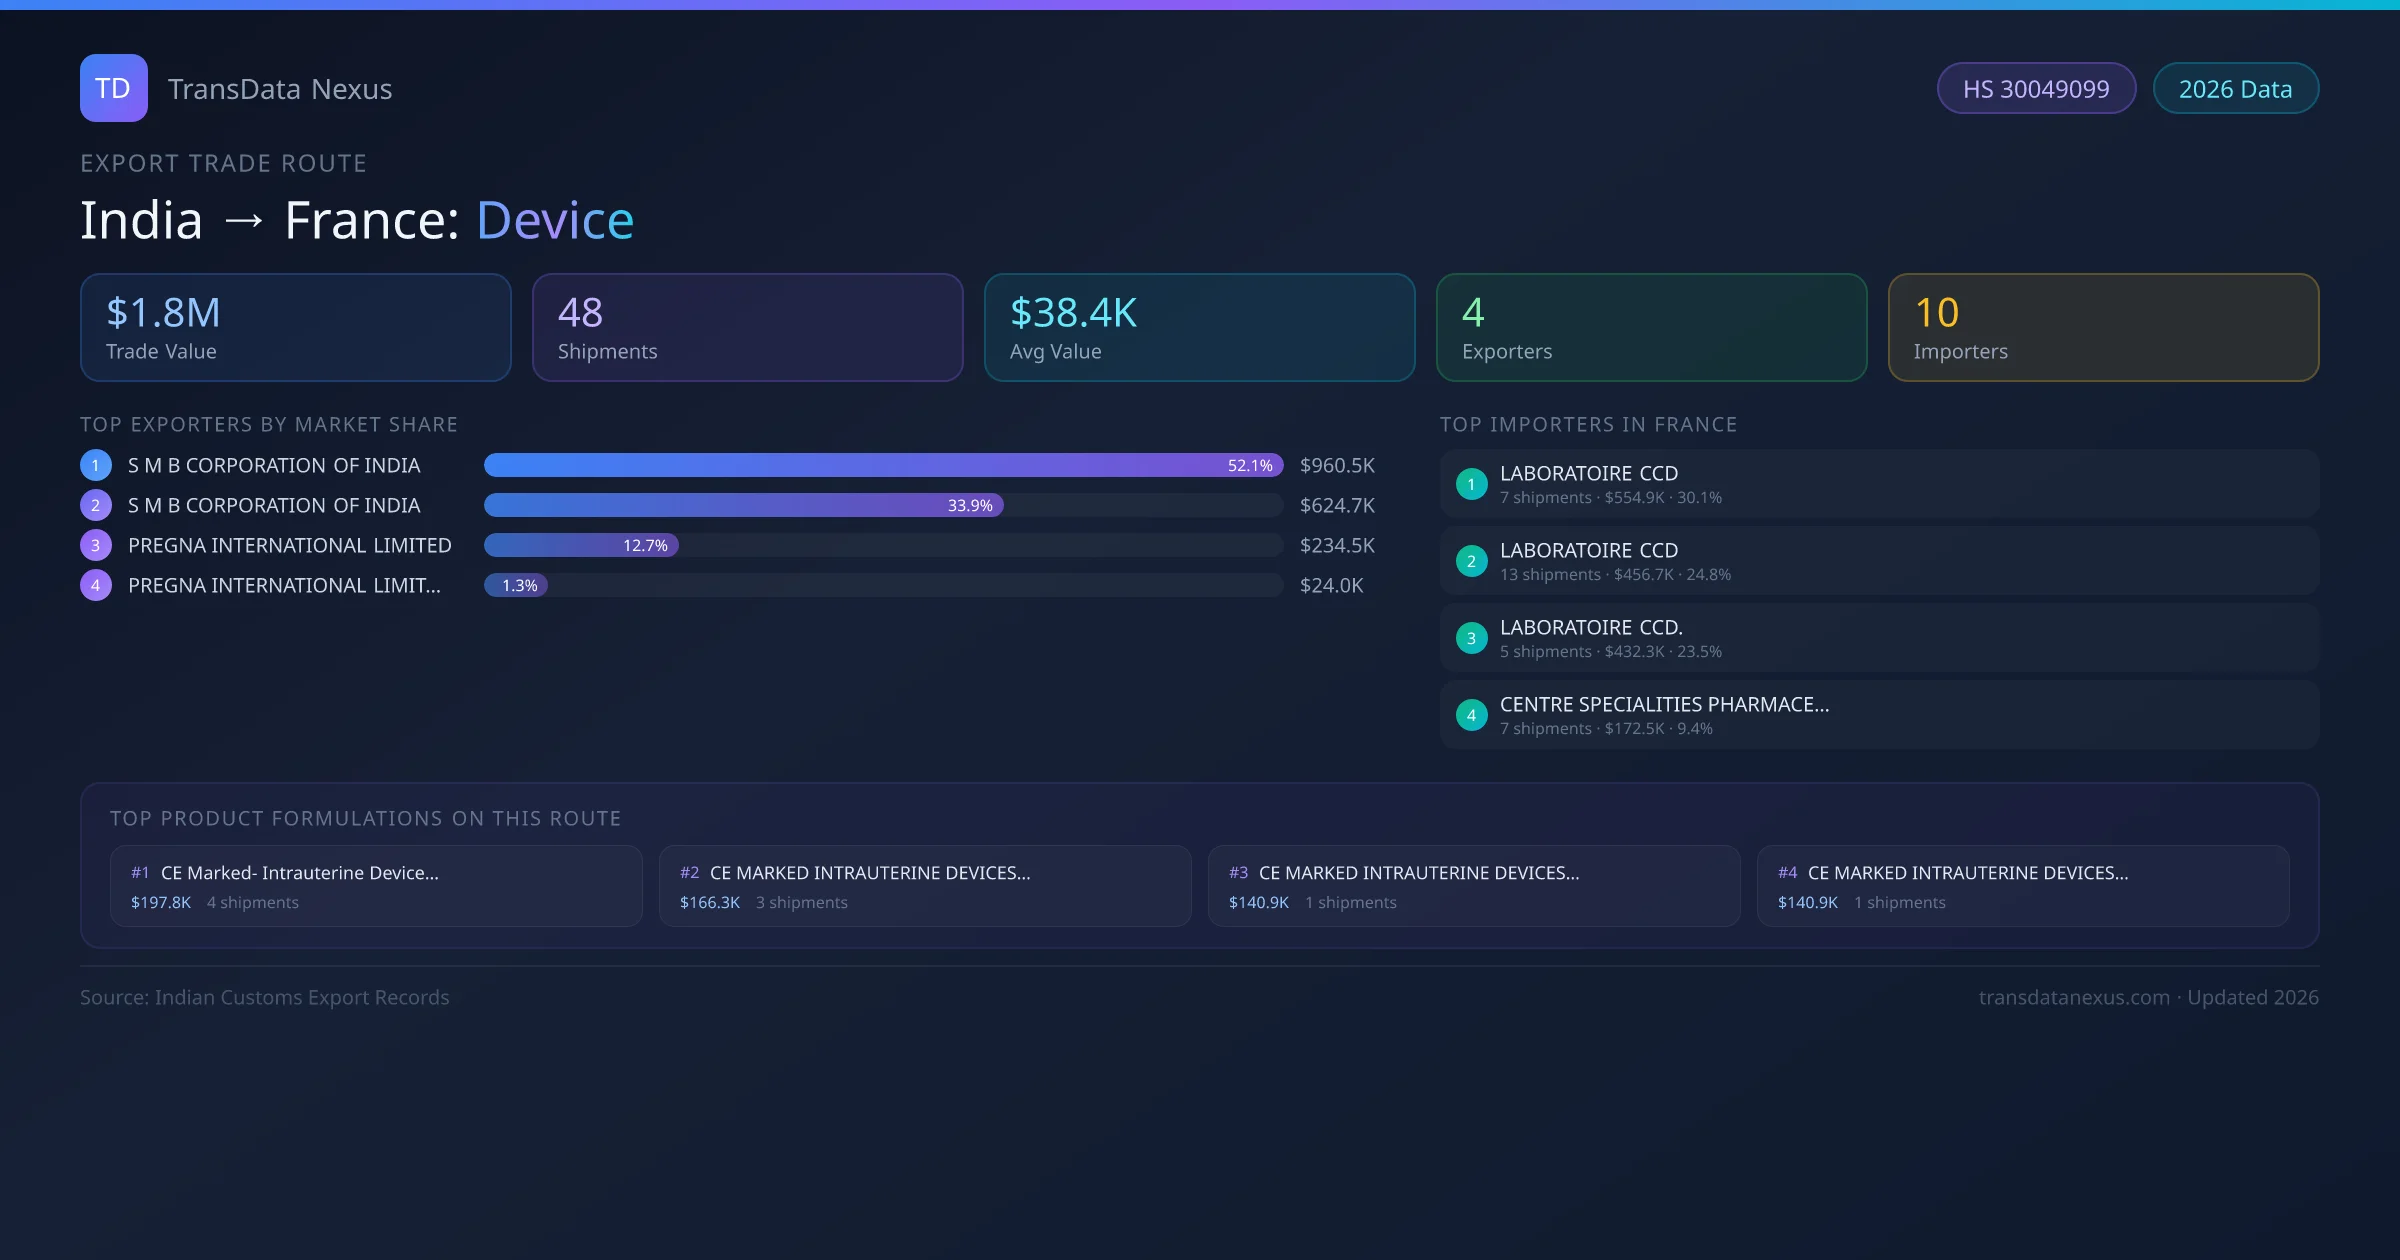Click the HS 30049099 pill
The height and width of the screenshot is (1260, 2400).
(2035, 89)
